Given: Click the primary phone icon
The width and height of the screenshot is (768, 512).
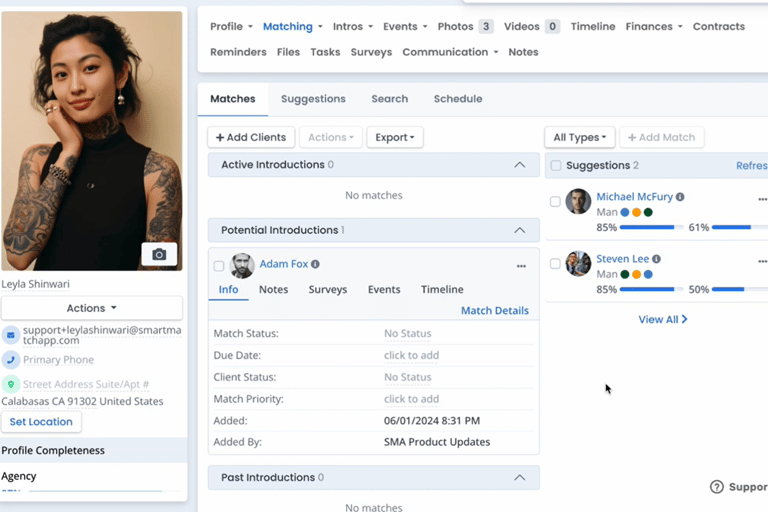Looking at the screenshot, I should (x=11, y=360).
